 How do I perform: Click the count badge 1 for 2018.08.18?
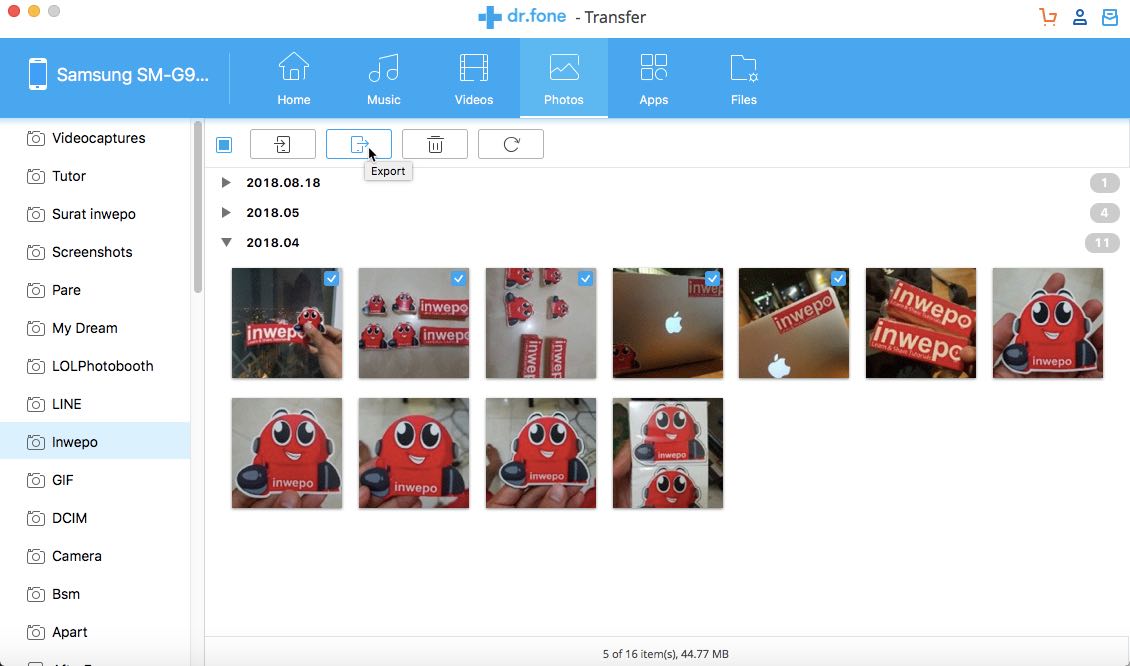tap(1104, 182)
